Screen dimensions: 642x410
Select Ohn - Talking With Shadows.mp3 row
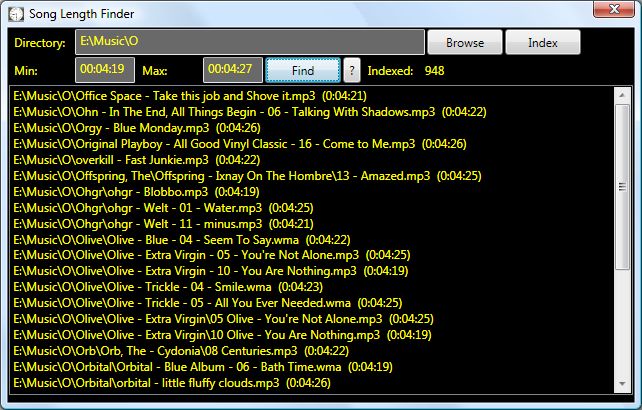coord(250,112)
